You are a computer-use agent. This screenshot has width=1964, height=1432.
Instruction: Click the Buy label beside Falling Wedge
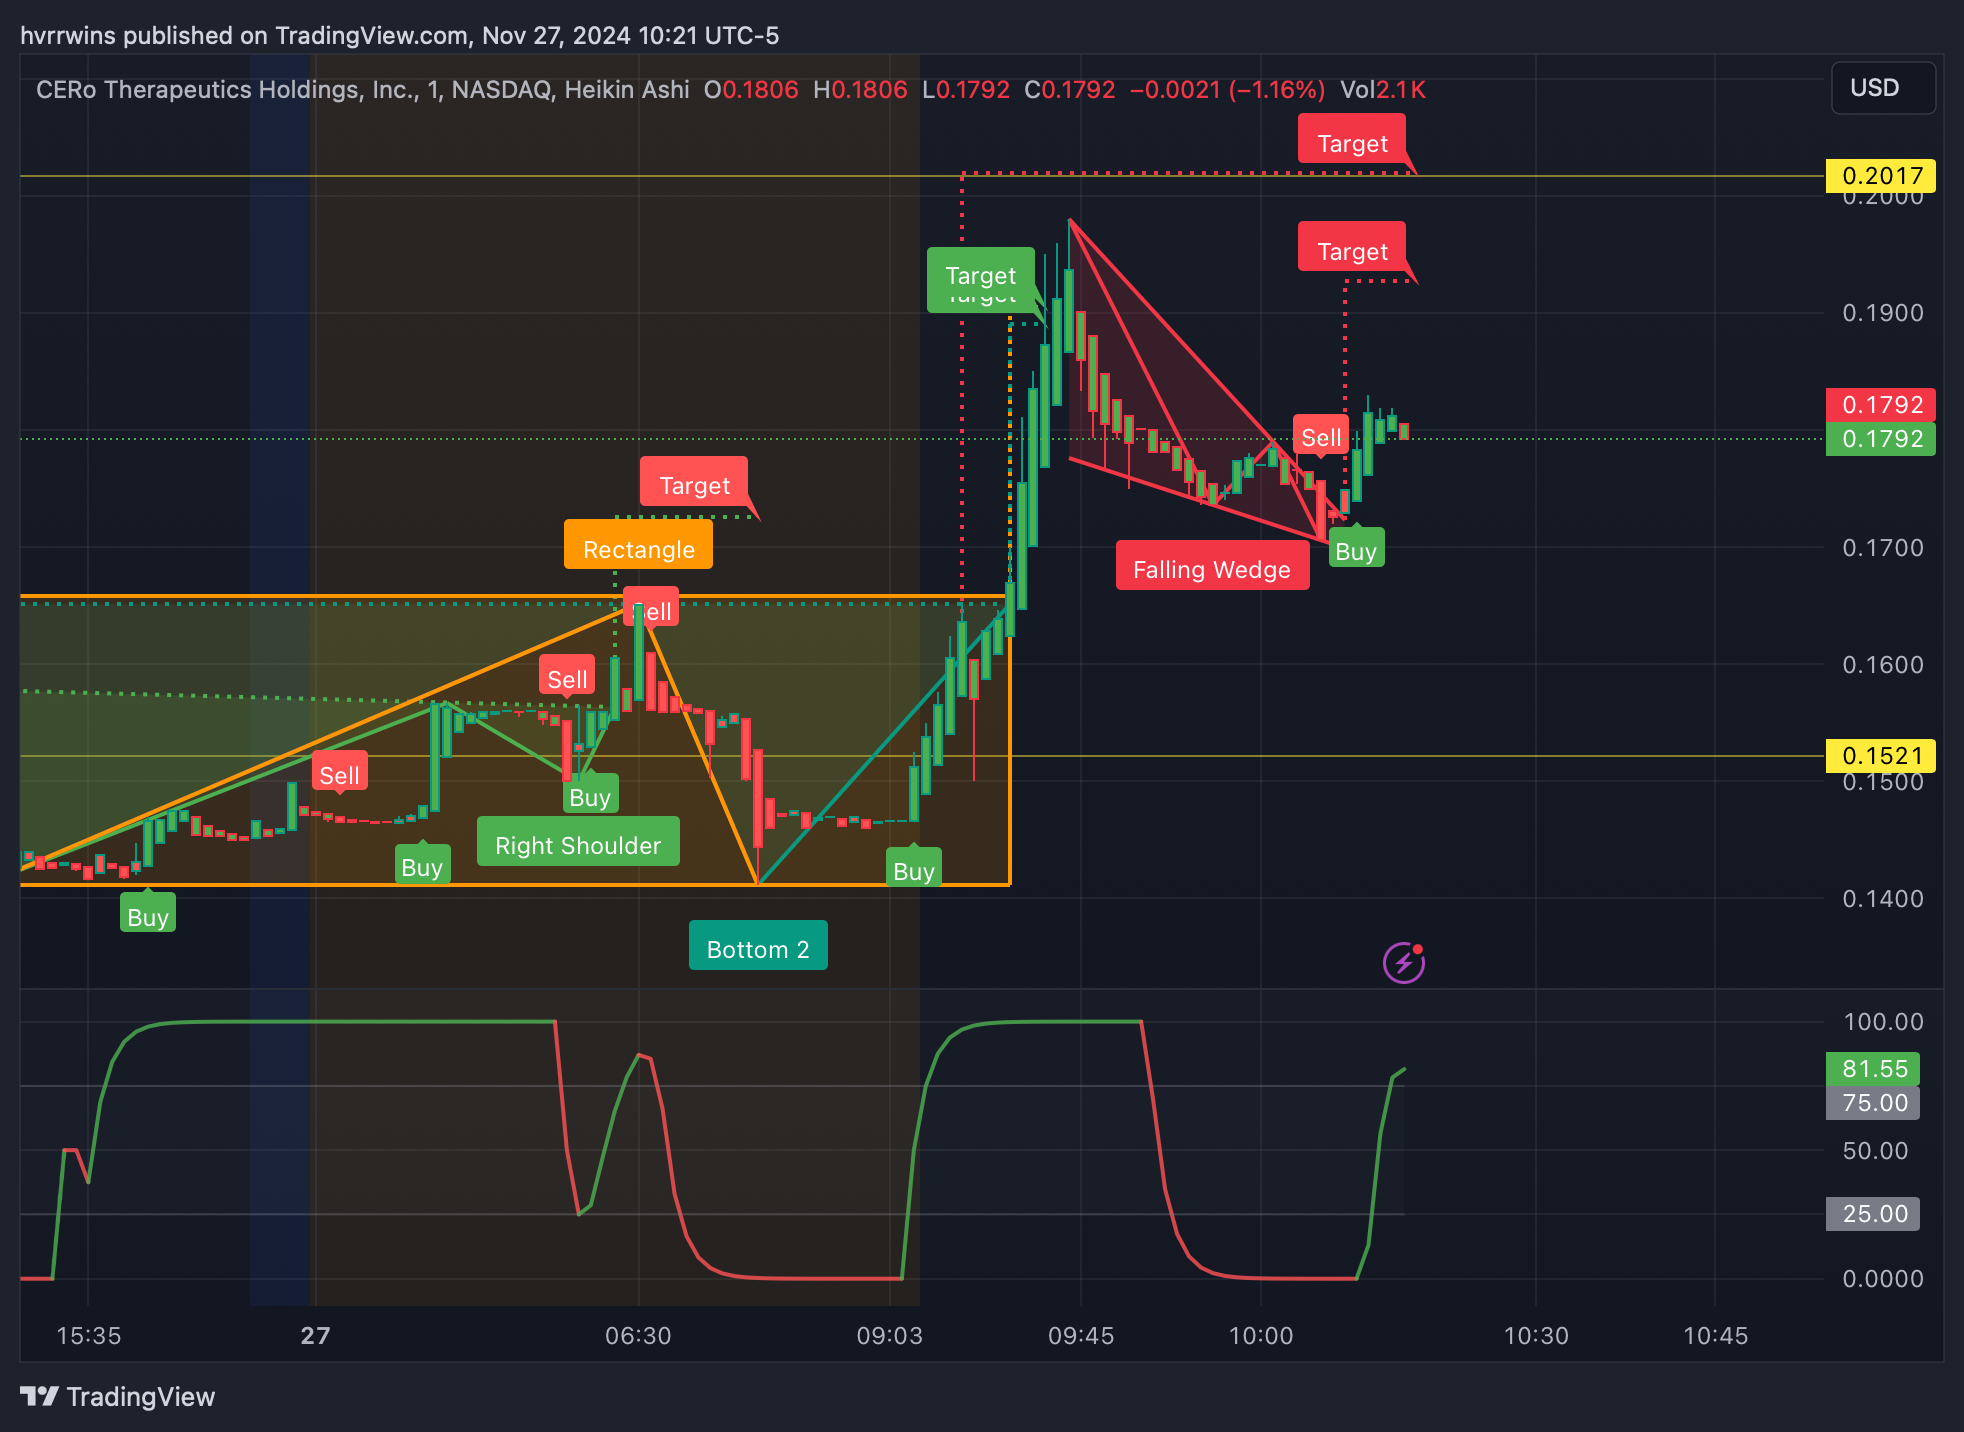[x=1356, y=549]
